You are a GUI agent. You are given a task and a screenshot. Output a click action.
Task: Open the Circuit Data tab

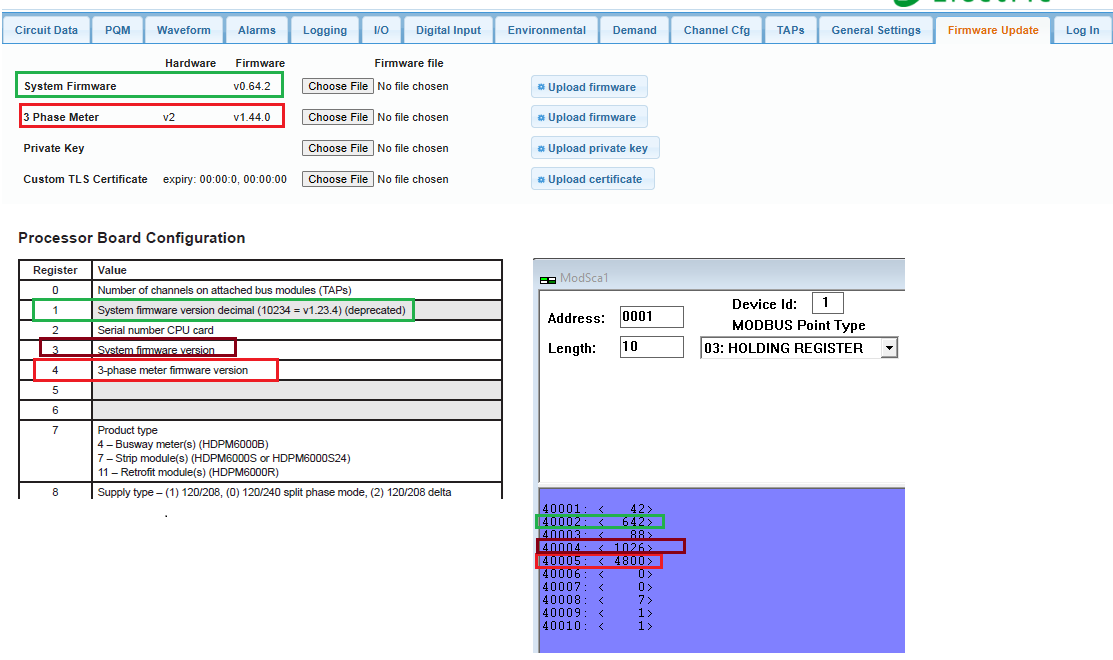point(46,30)
